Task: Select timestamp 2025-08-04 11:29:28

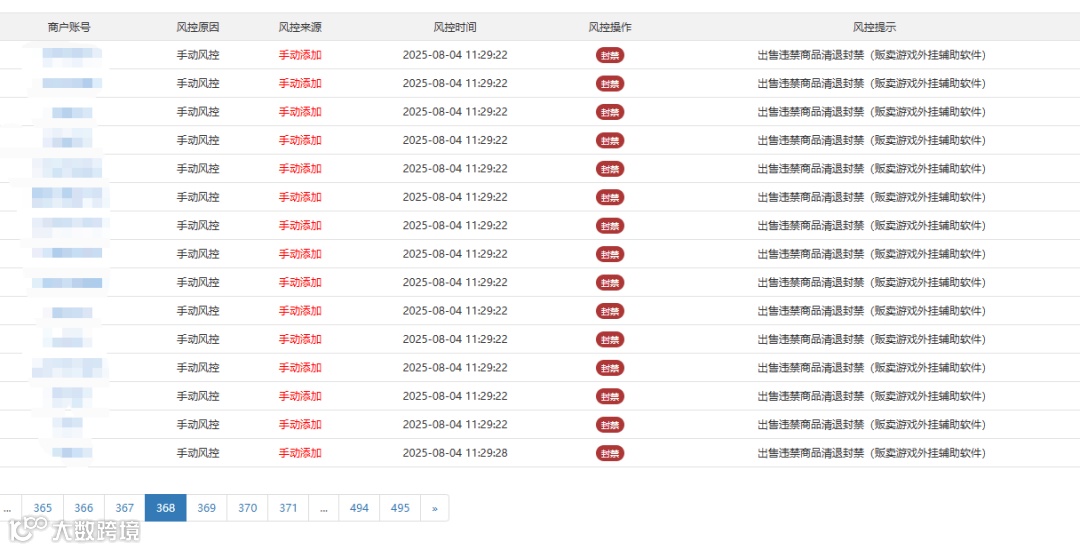Action: point(455,453)
